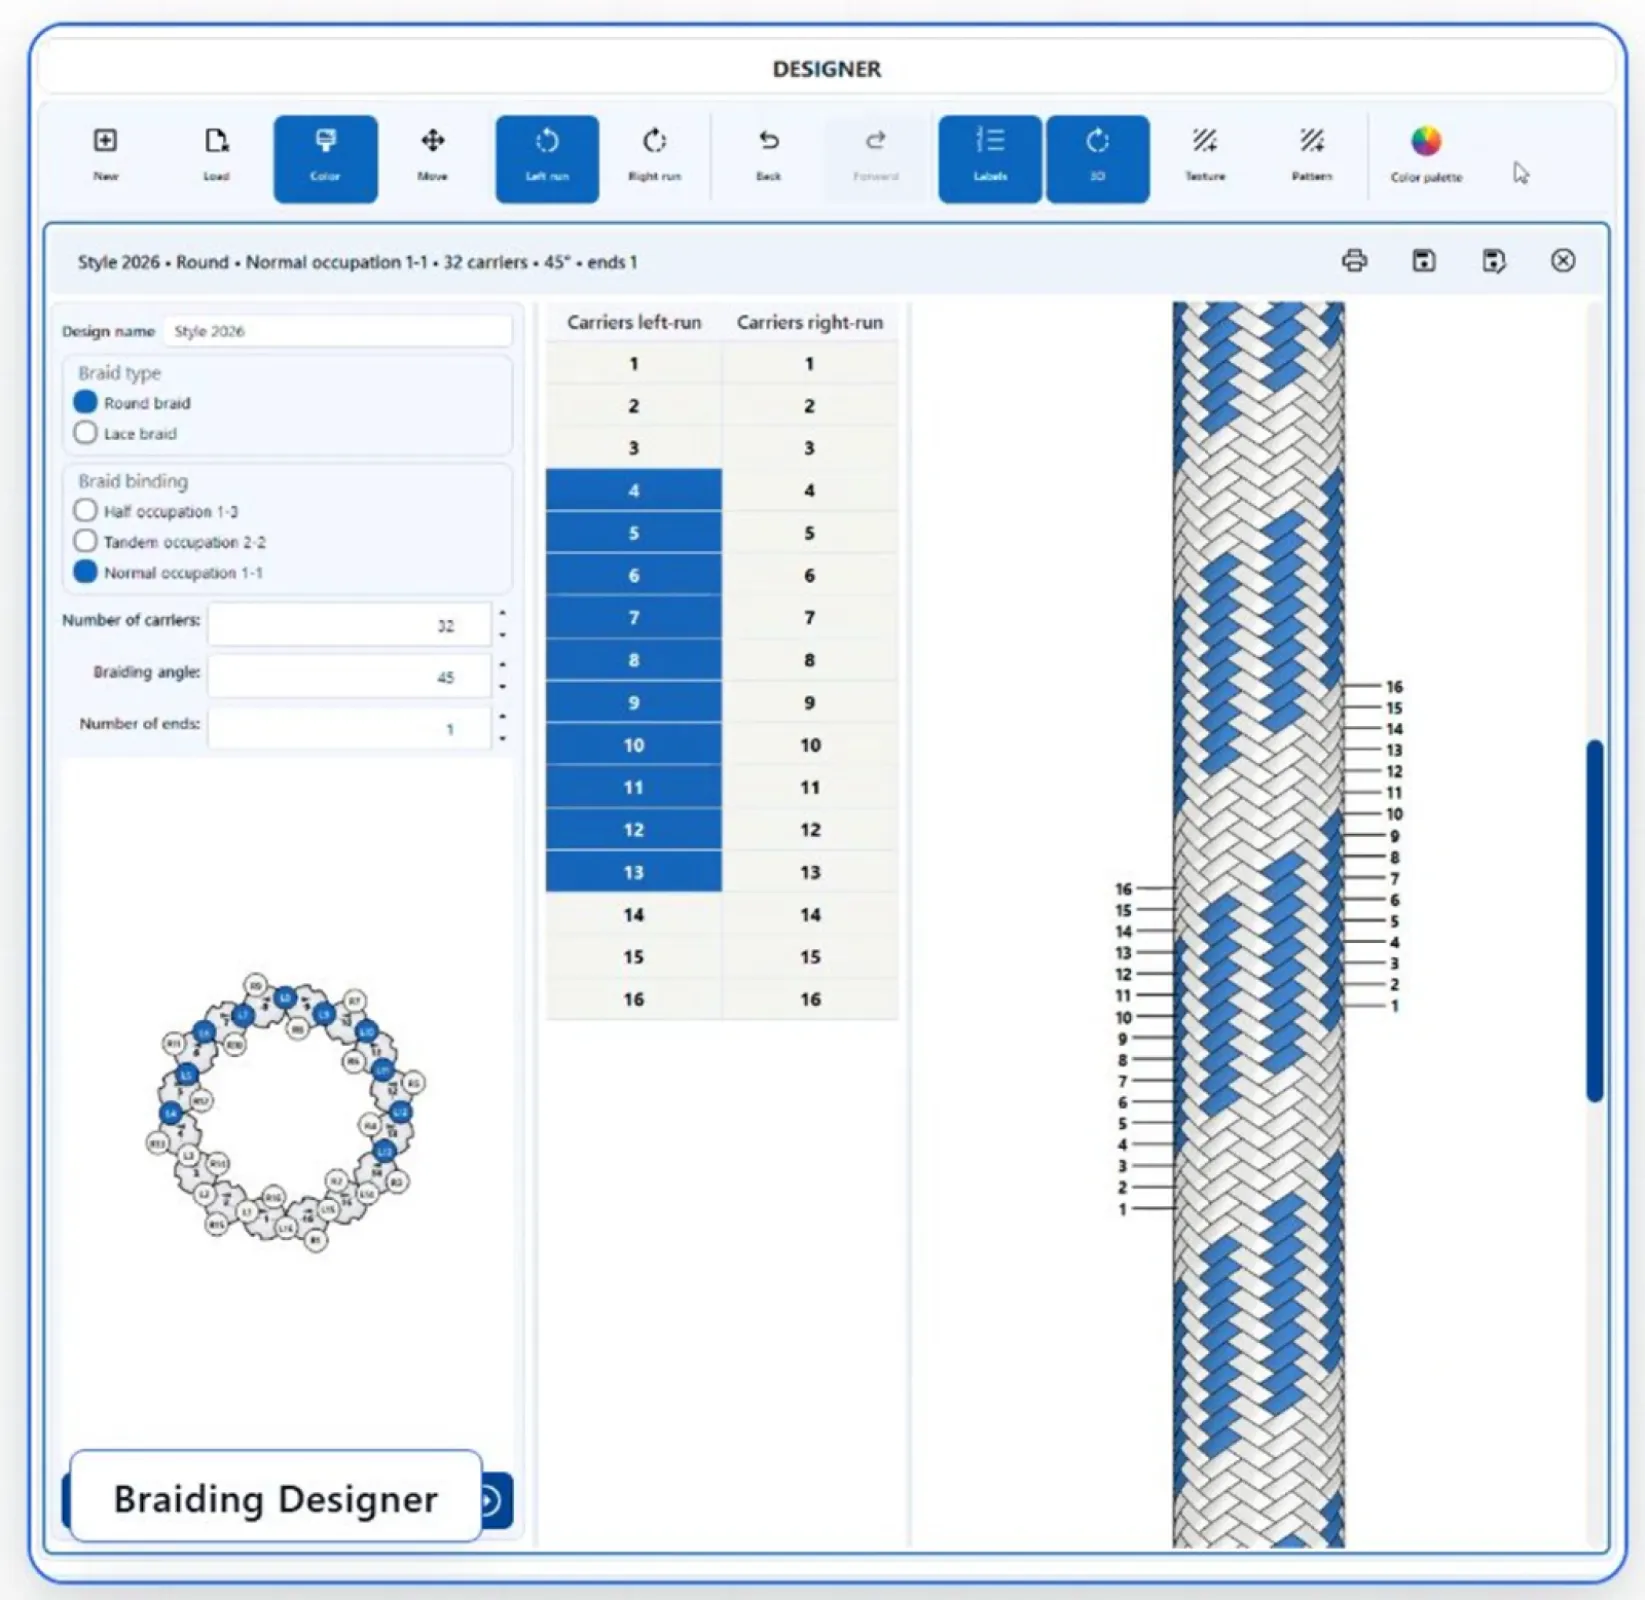Open the Pattern tool
The width and height of the screenshot is (1645, 1600).
point(1312,157)
